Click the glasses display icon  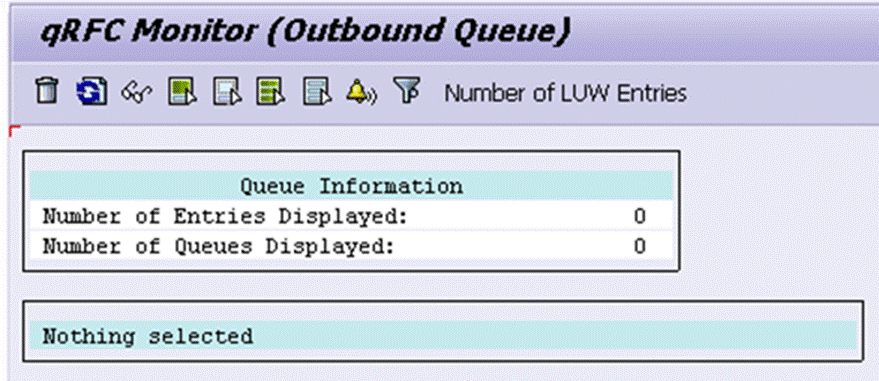click(x=137, y=91)
